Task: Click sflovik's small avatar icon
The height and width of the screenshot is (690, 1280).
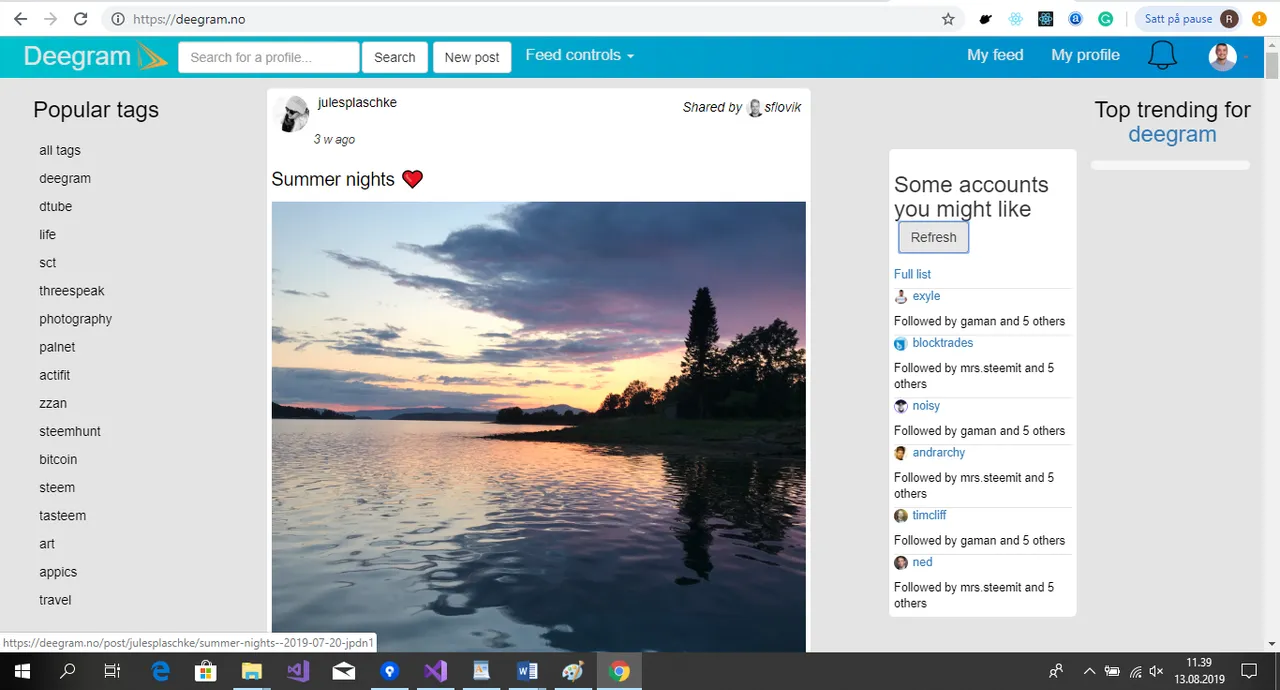Action: pyautogui.click(x=755, y=108)
